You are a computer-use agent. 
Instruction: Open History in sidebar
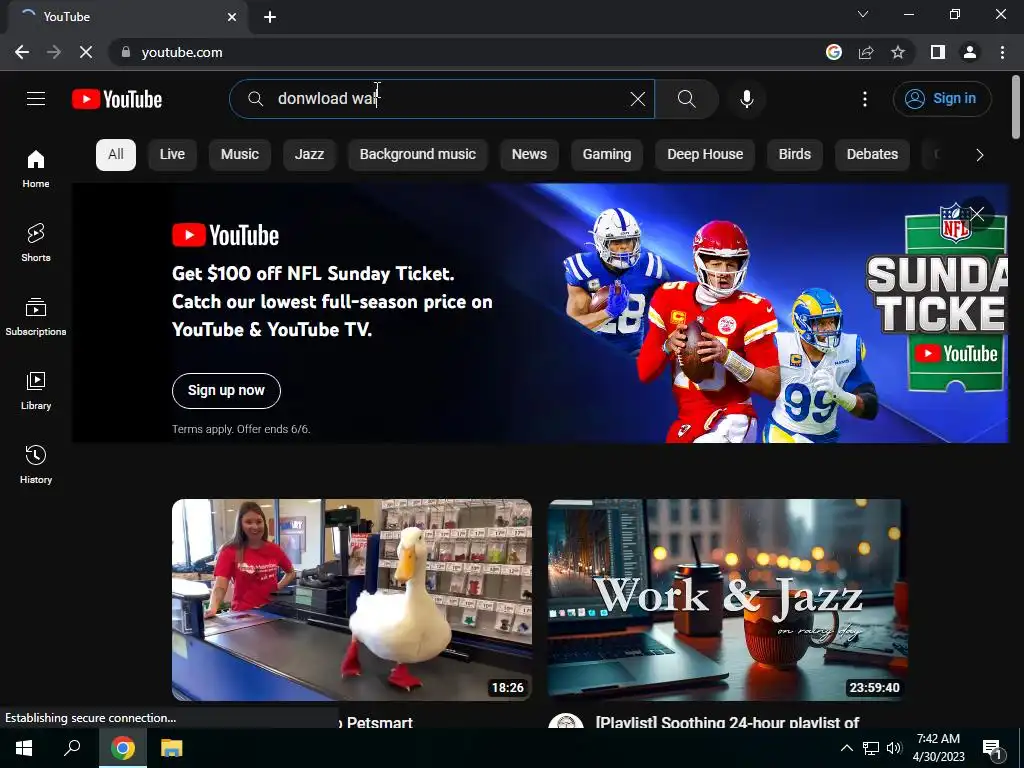(36, 464)
